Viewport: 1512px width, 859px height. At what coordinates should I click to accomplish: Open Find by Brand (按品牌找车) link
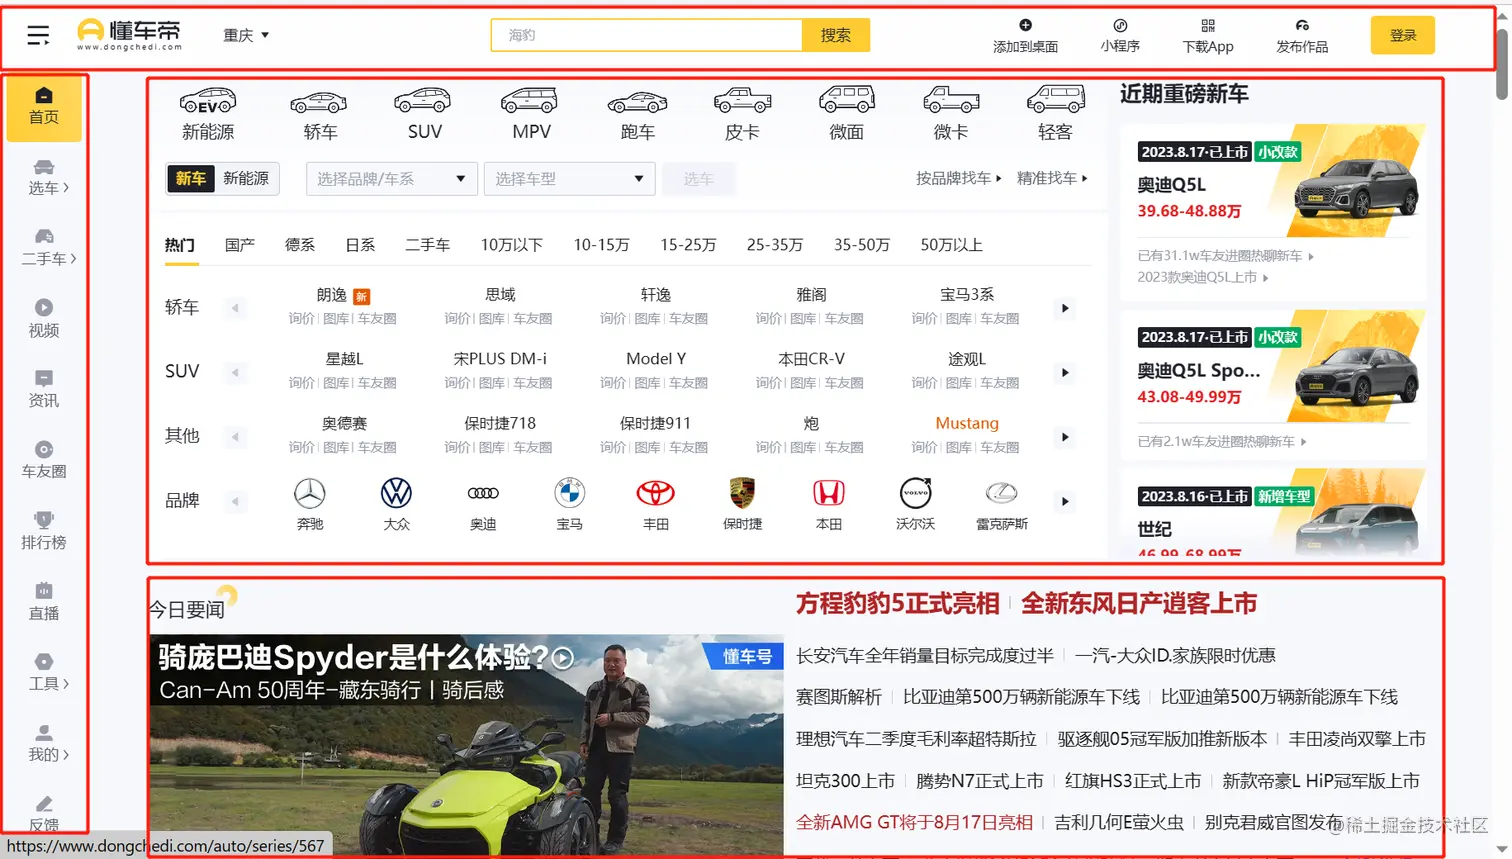pos(958,178)
